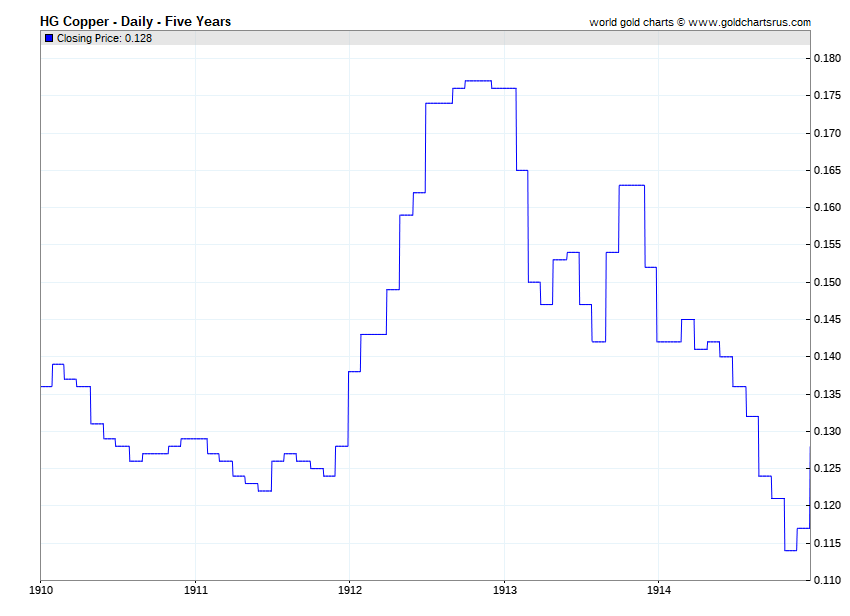Click the 'Closing Price: 0.128' legend label

pos(105,38)
